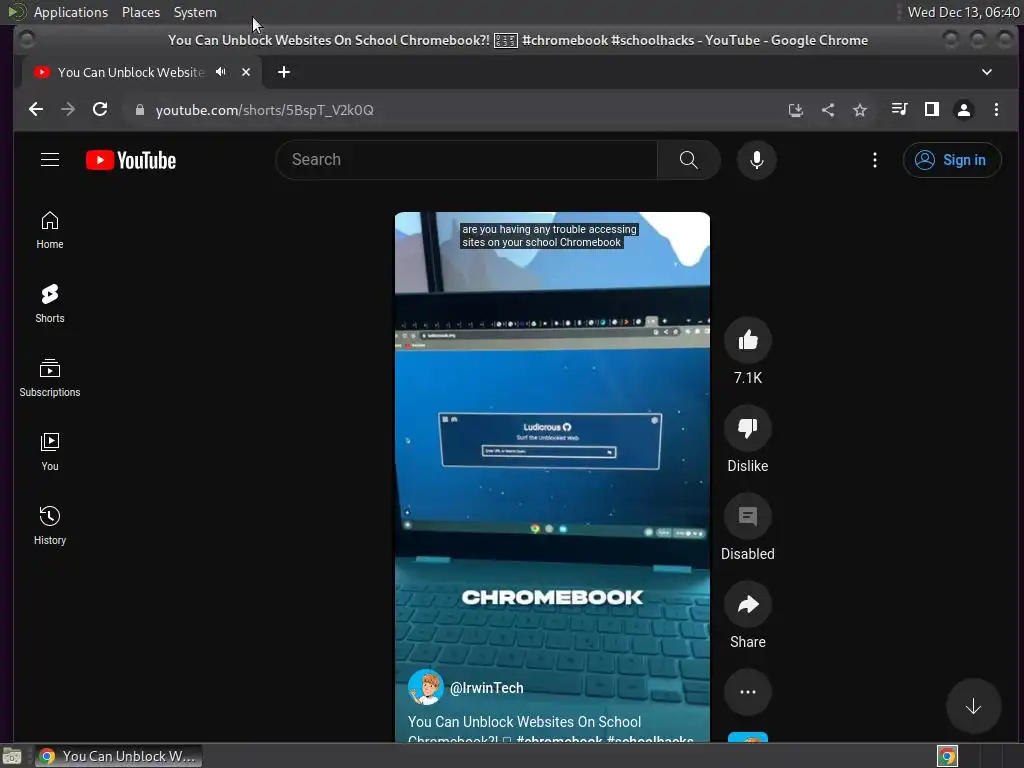Open the @IrwinTech channel link
This screenshot has width=1024, height=768.
point(487,688)
